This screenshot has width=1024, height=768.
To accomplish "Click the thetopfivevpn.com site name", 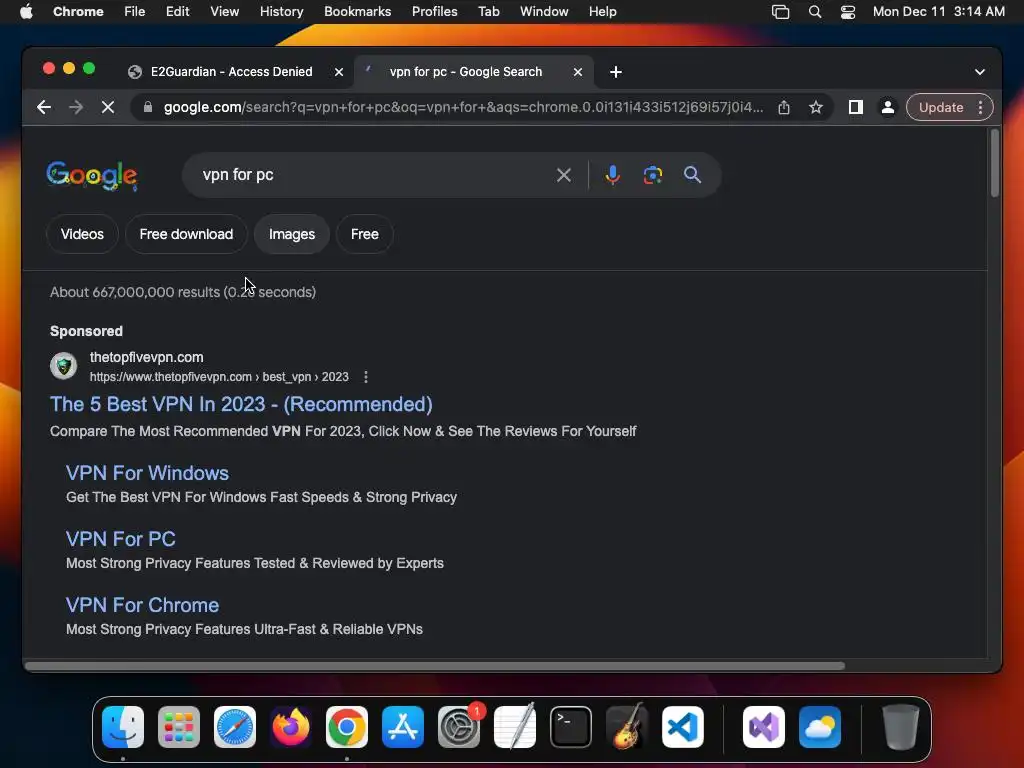I will 146,357.
